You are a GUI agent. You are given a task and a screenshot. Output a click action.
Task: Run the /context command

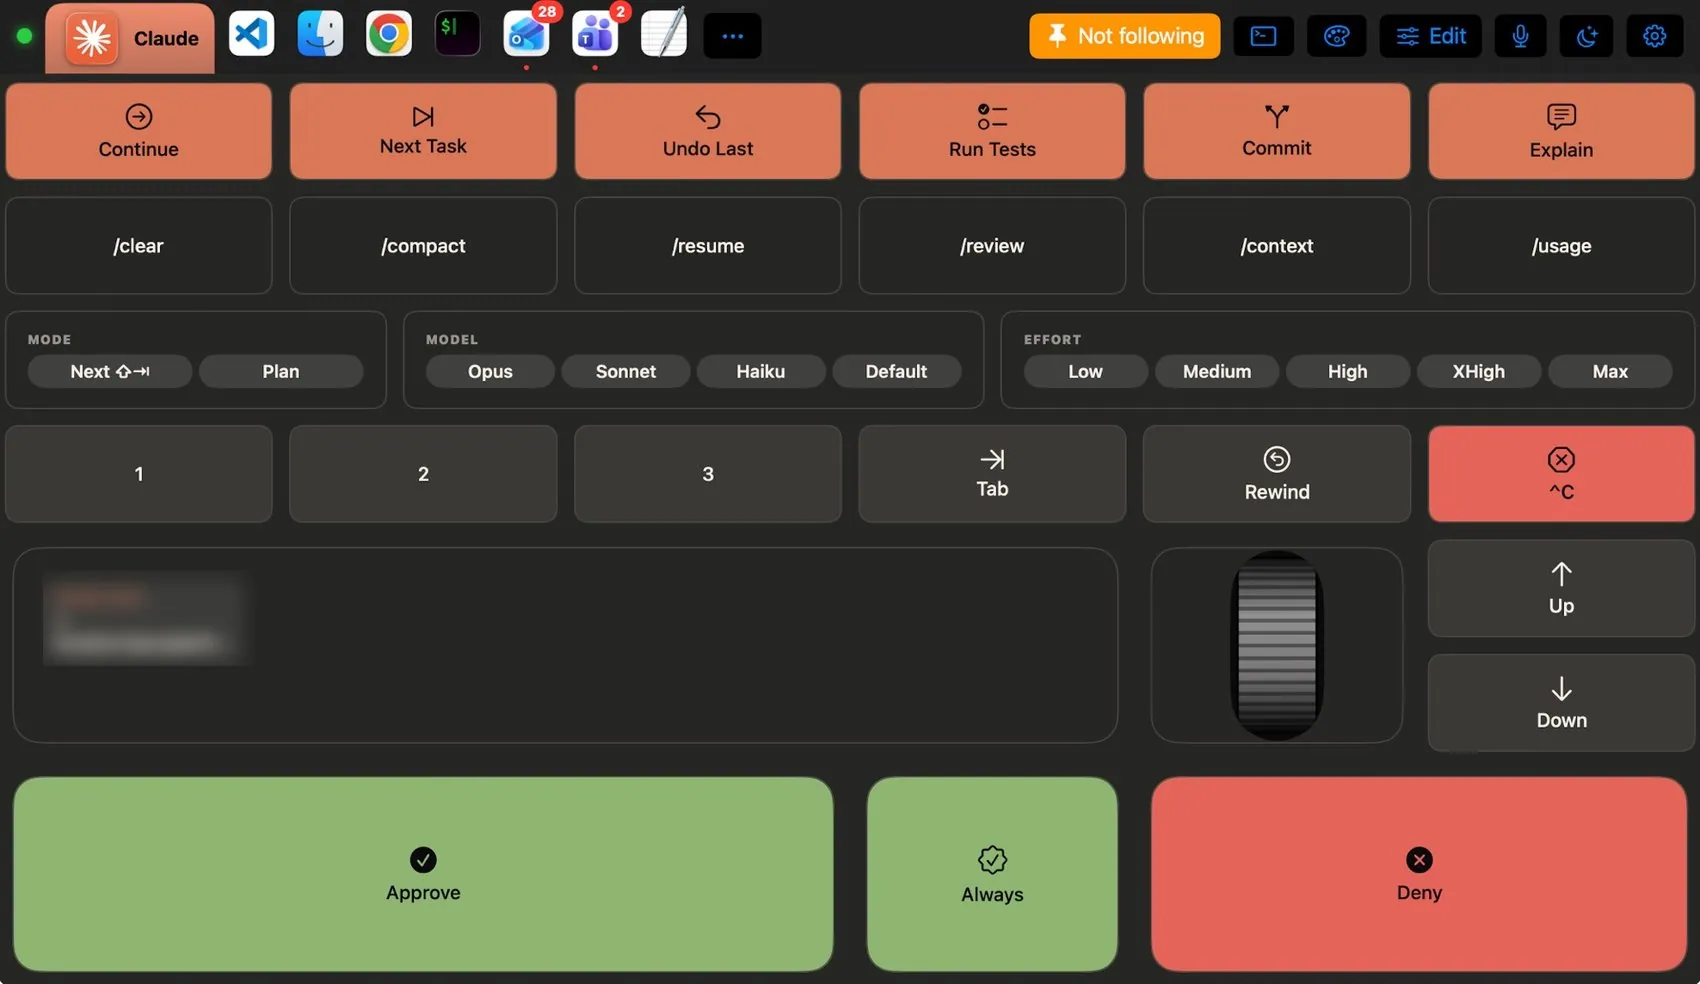coord(1277,245)
